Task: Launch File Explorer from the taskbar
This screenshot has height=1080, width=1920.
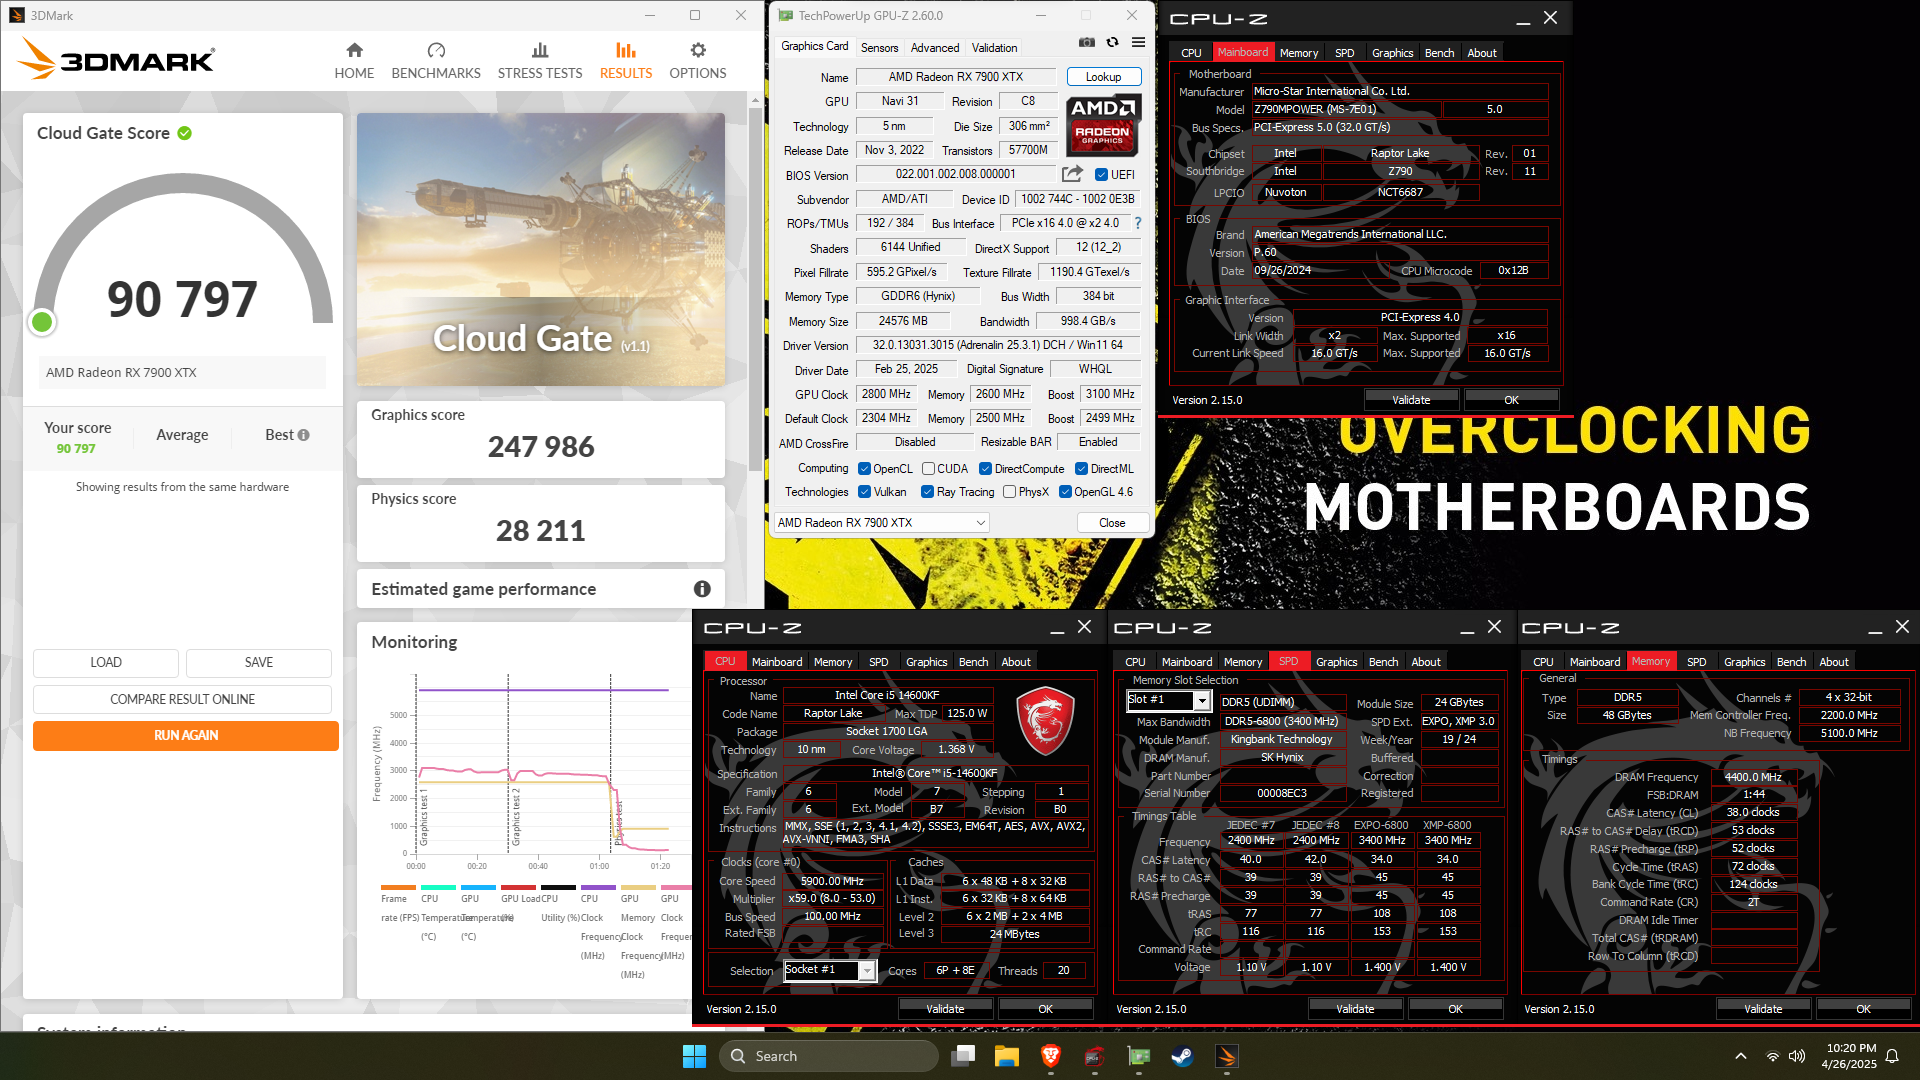Action: (x=1007, y=1056)
